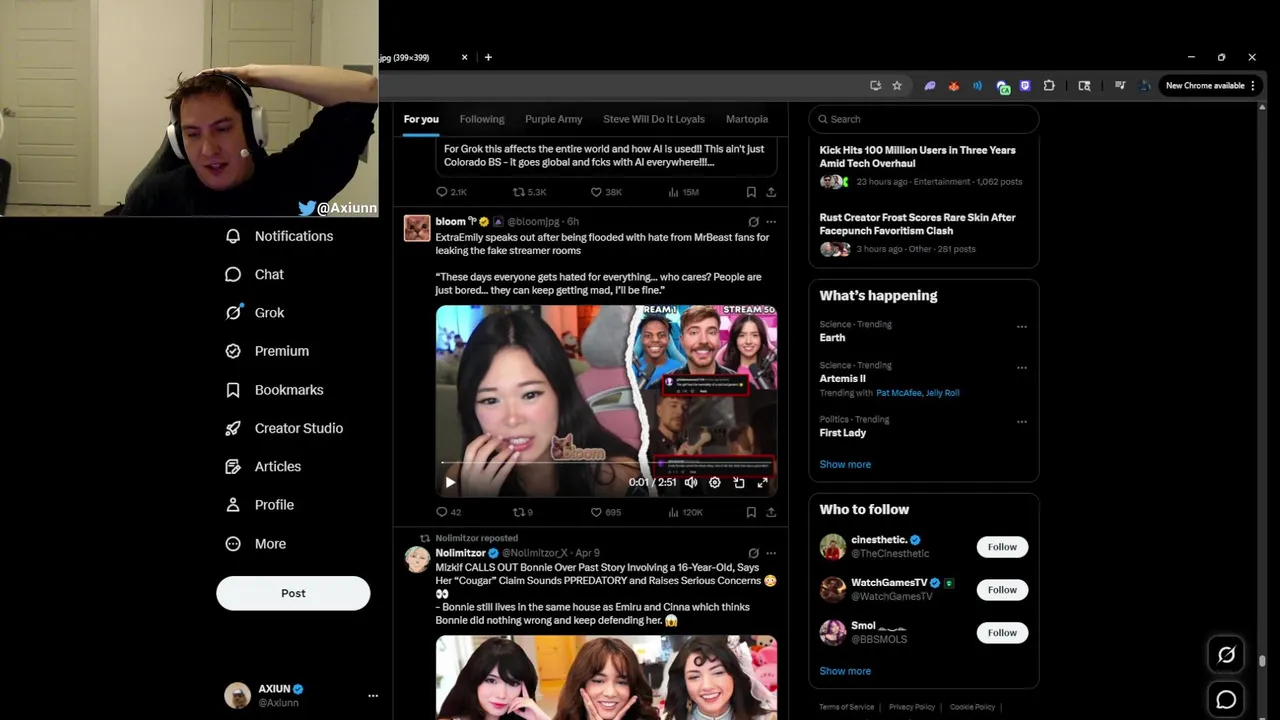Reply to the post with 2.1K comments
Viewport: 1280px width, 720px height.
coord(451,192)
